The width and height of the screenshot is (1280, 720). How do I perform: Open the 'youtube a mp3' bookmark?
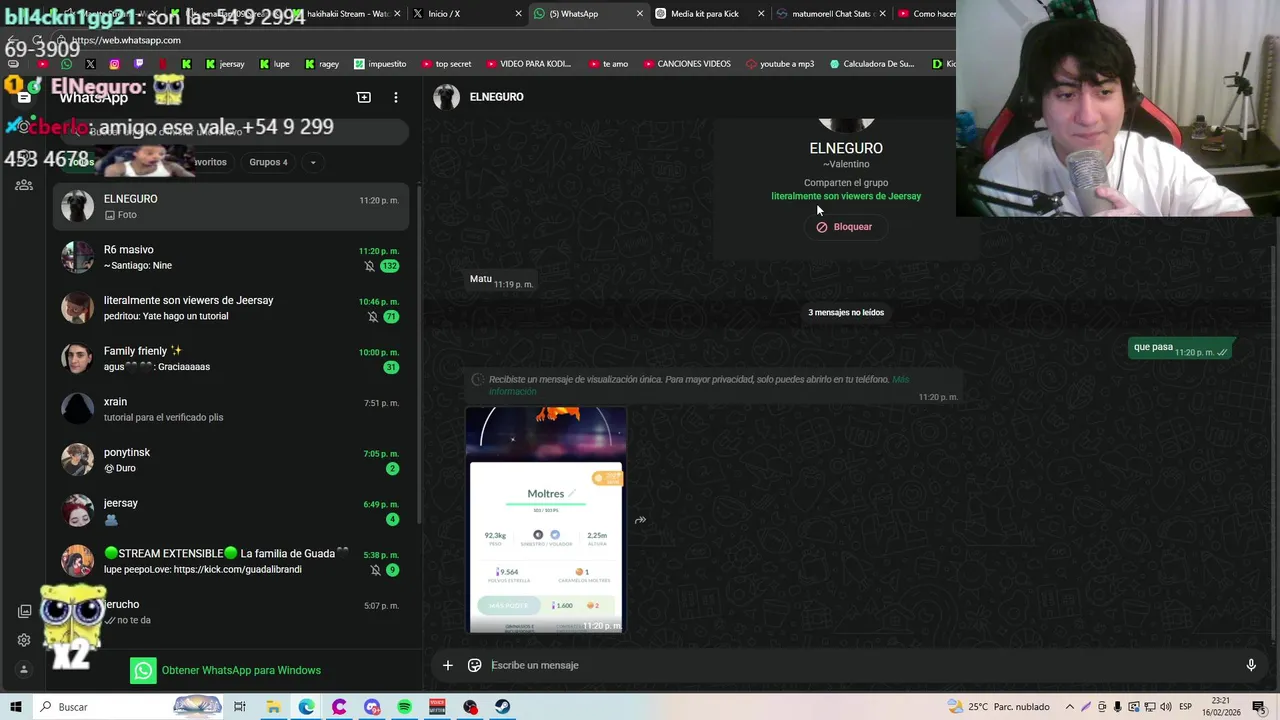[x=779, y=64]
